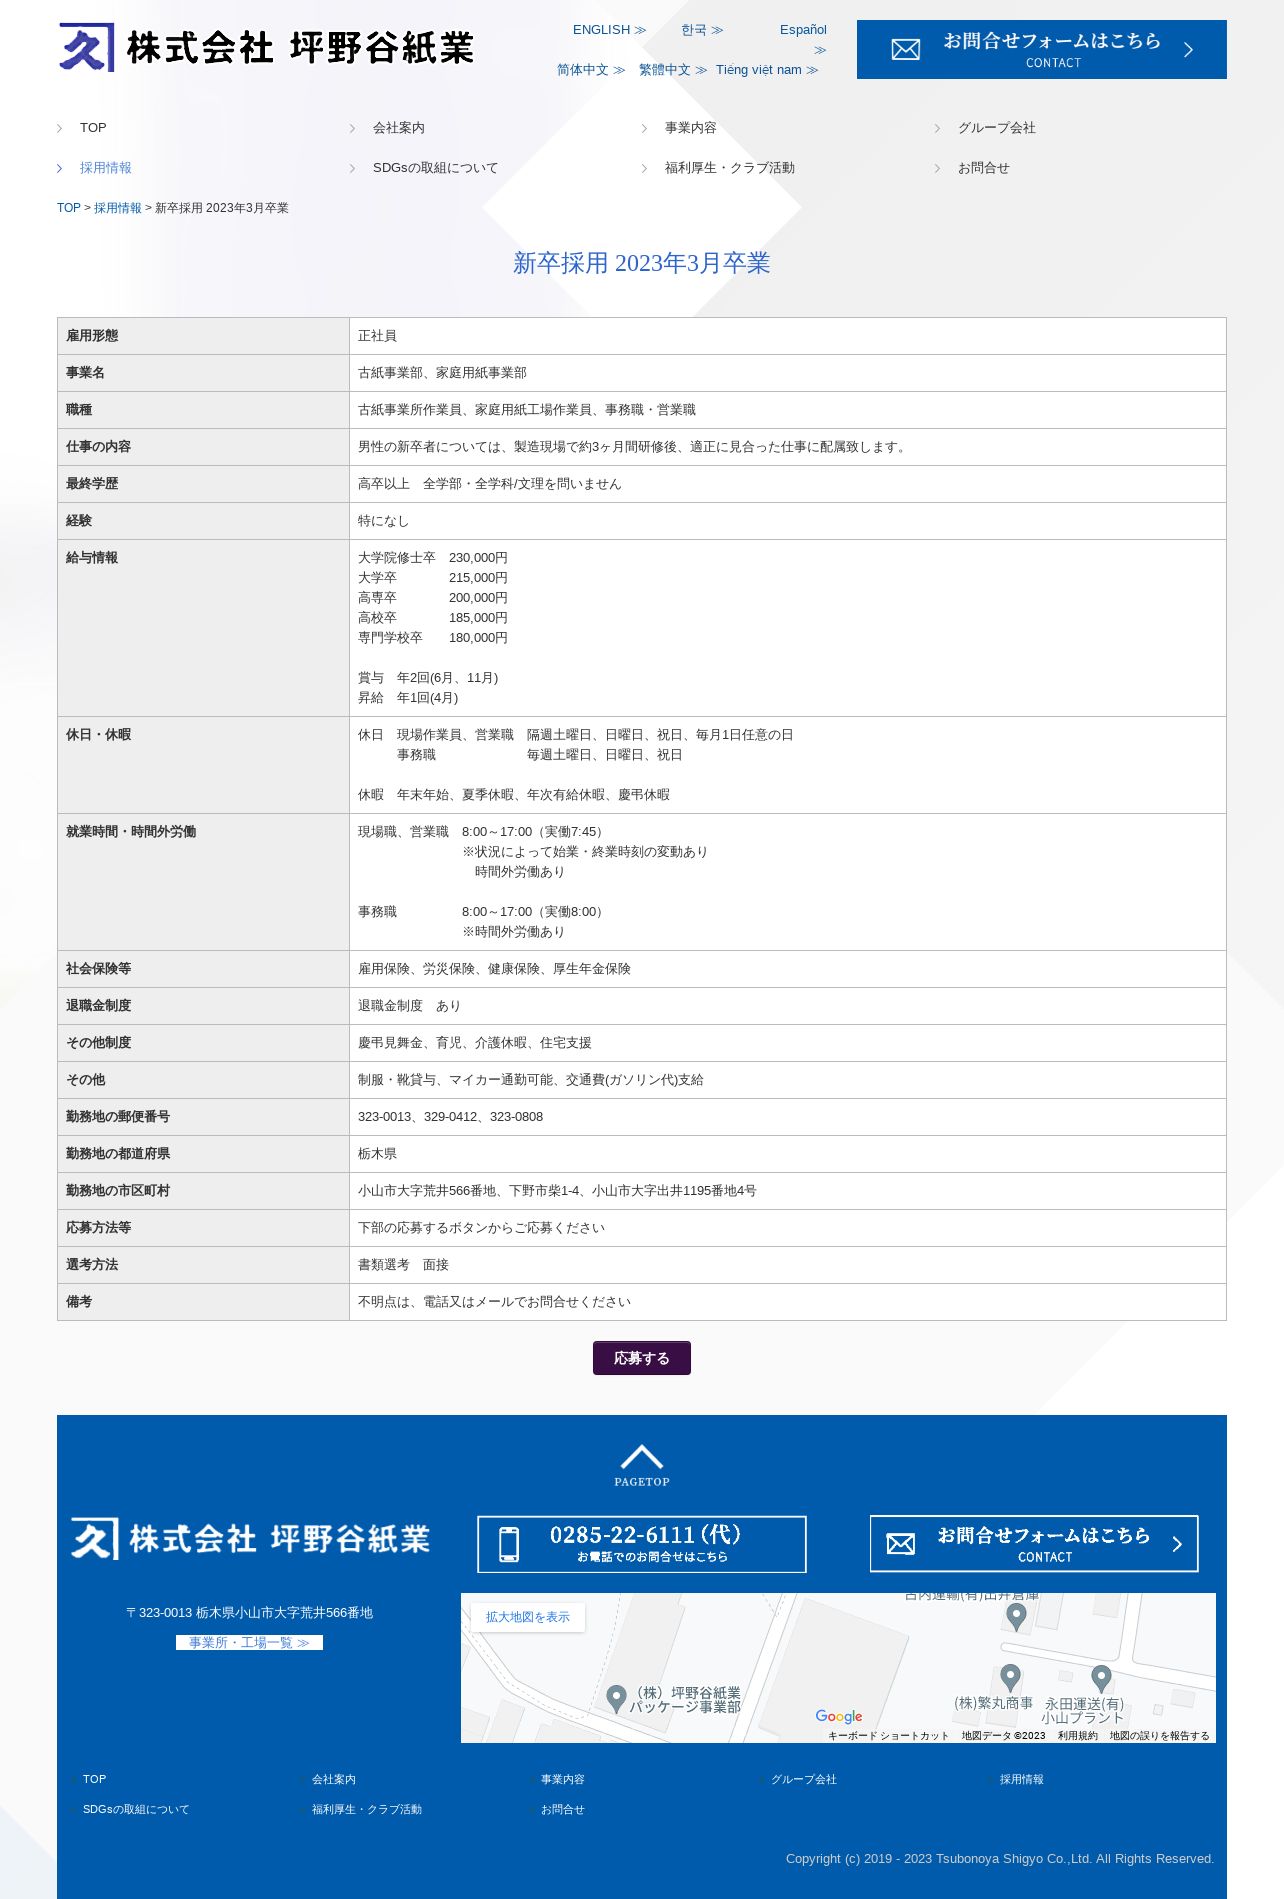Click the 0285-22-6111 phone contact button
This screenshot has height=1899, width=1284.
(x=642, y=1544)
